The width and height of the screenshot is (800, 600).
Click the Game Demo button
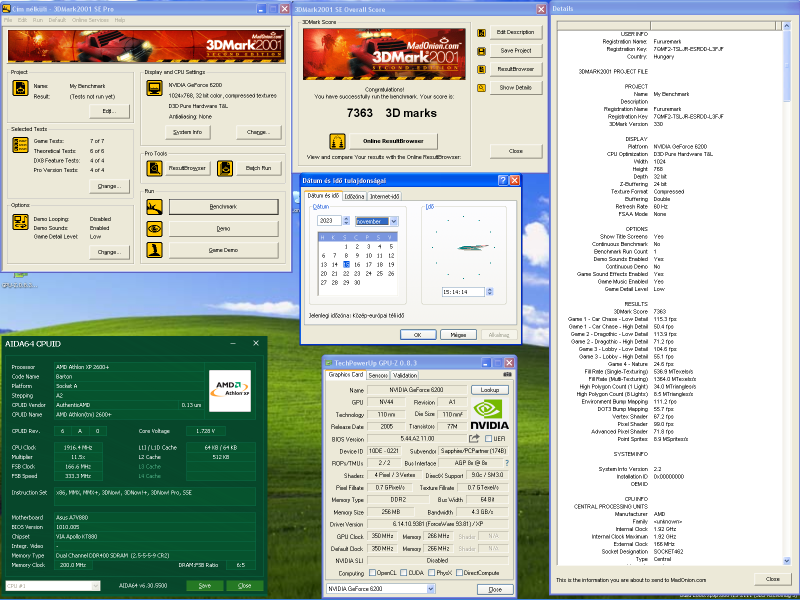[223, 250]
